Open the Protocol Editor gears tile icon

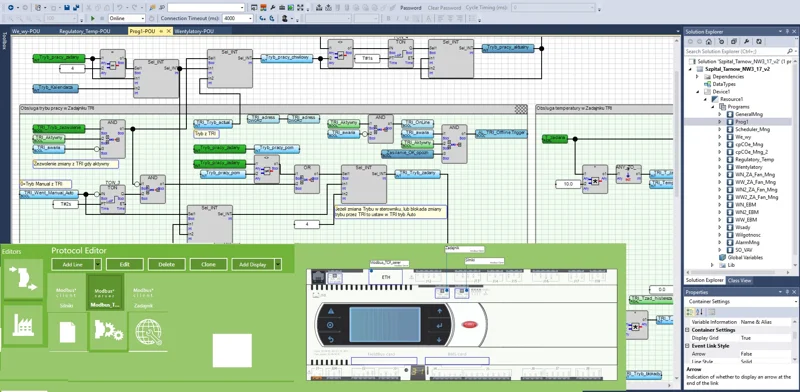108,332
